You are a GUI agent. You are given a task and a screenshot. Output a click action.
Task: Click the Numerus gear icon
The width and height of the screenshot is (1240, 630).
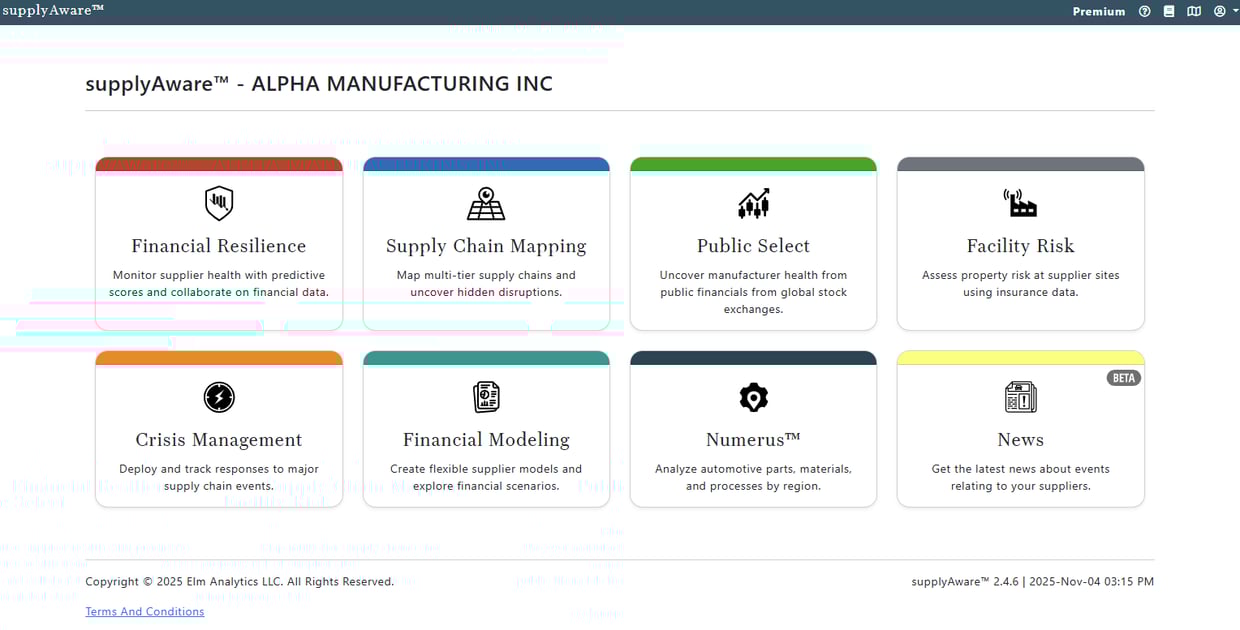[753, 397]
